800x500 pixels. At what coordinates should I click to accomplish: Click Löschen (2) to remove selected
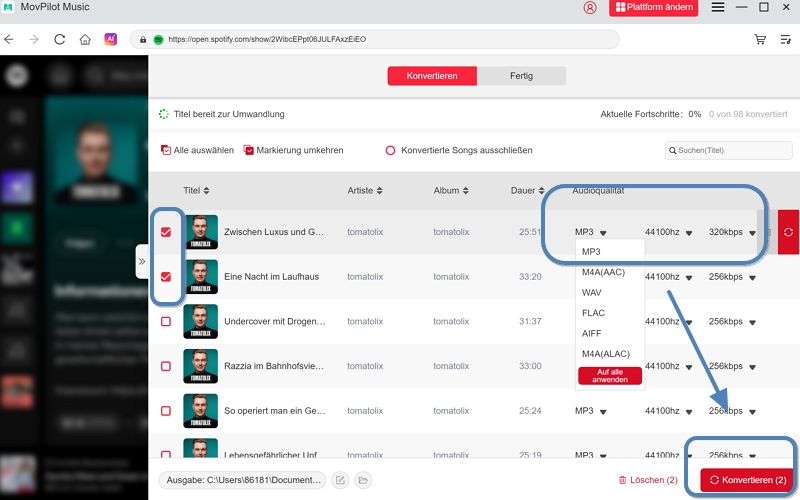click(x=648, y=480)
